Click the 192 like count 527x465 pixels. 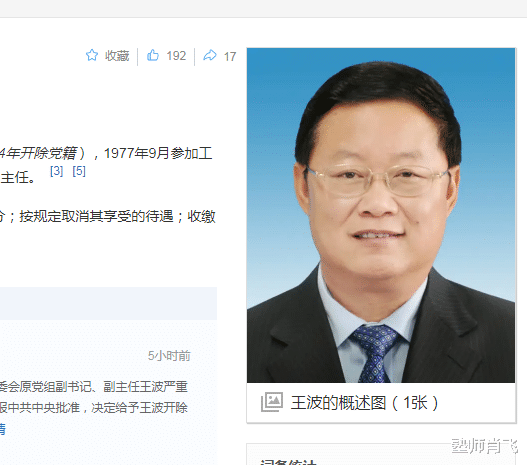(x=176, y=56)
